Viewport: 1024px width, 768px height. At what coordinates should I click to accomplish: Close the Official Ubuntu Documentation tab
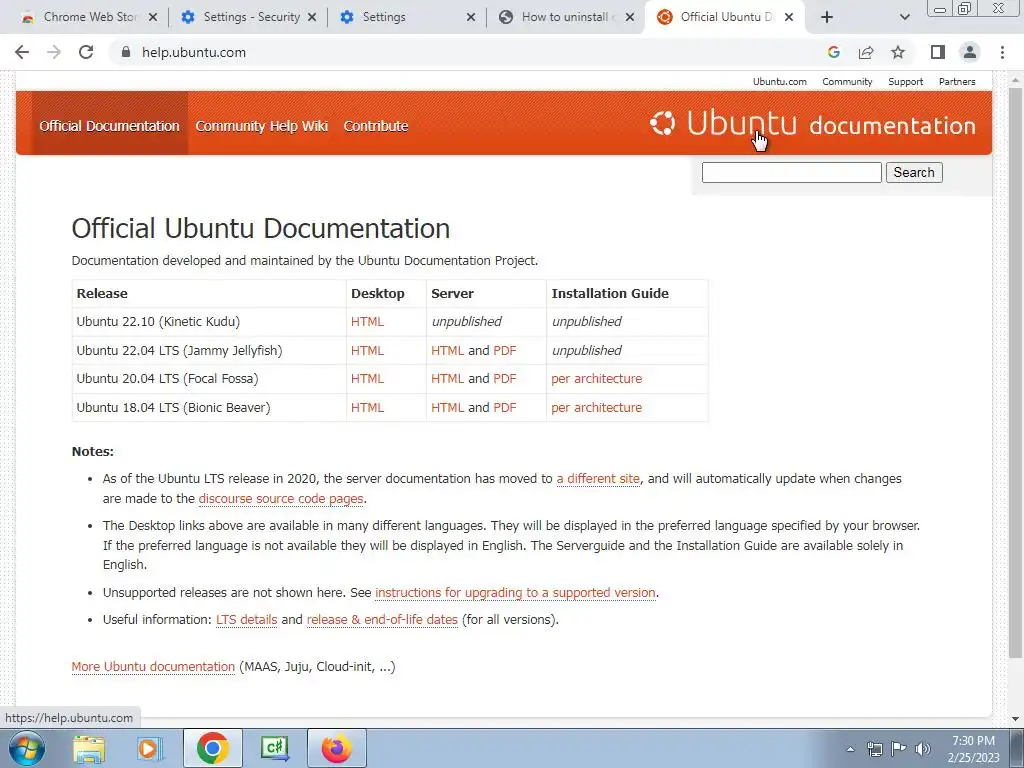click(x=789, y=18)
